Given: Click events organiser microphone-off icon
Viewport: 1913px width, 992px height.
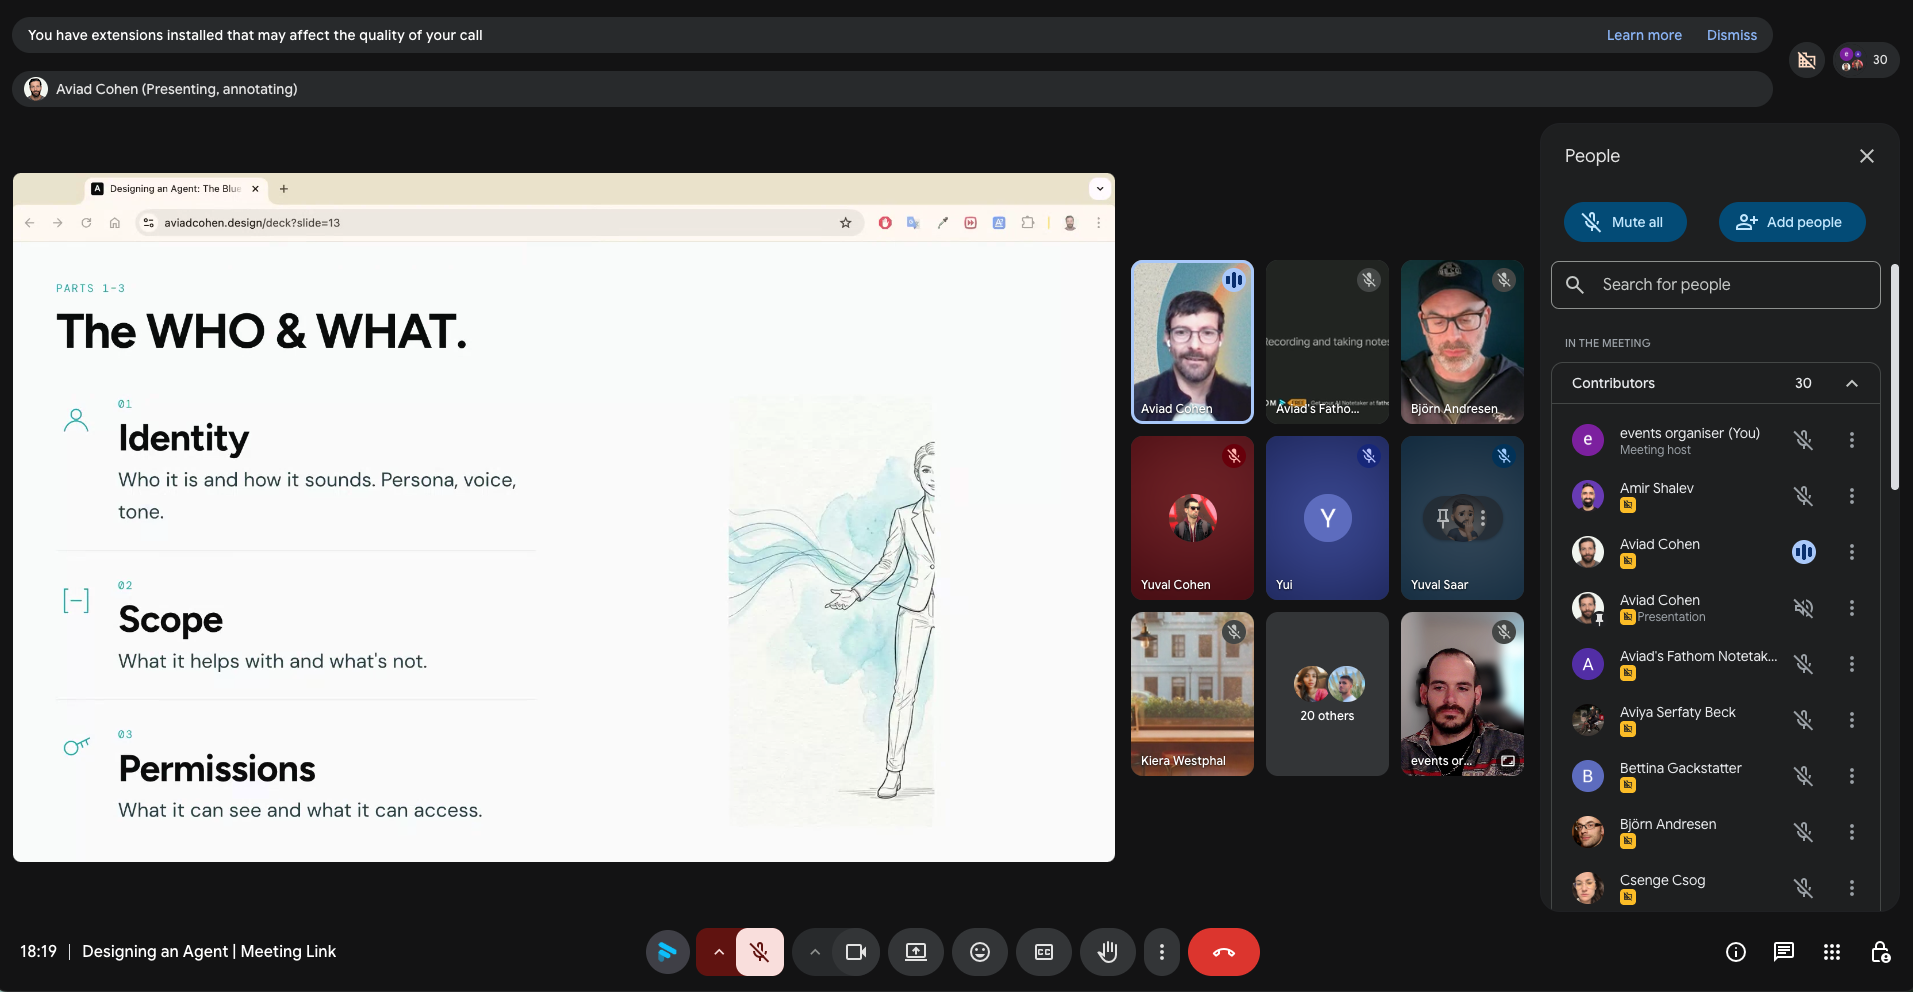Looking at the screenshot, I should coord(1804,440).
